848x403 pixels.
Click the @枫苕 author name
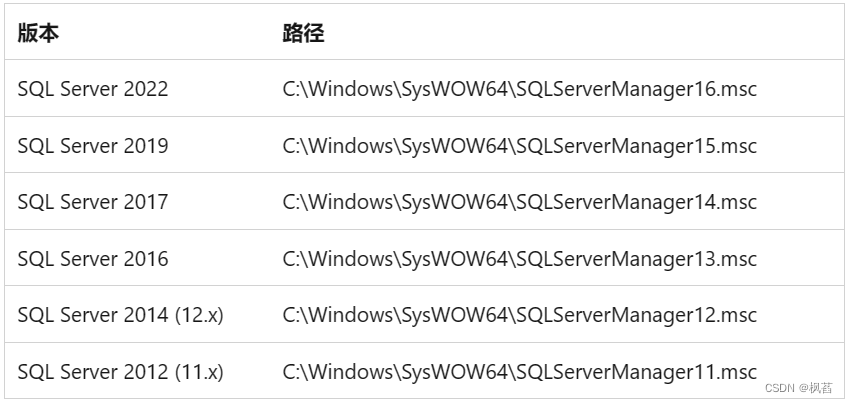[x=817, y=388]
